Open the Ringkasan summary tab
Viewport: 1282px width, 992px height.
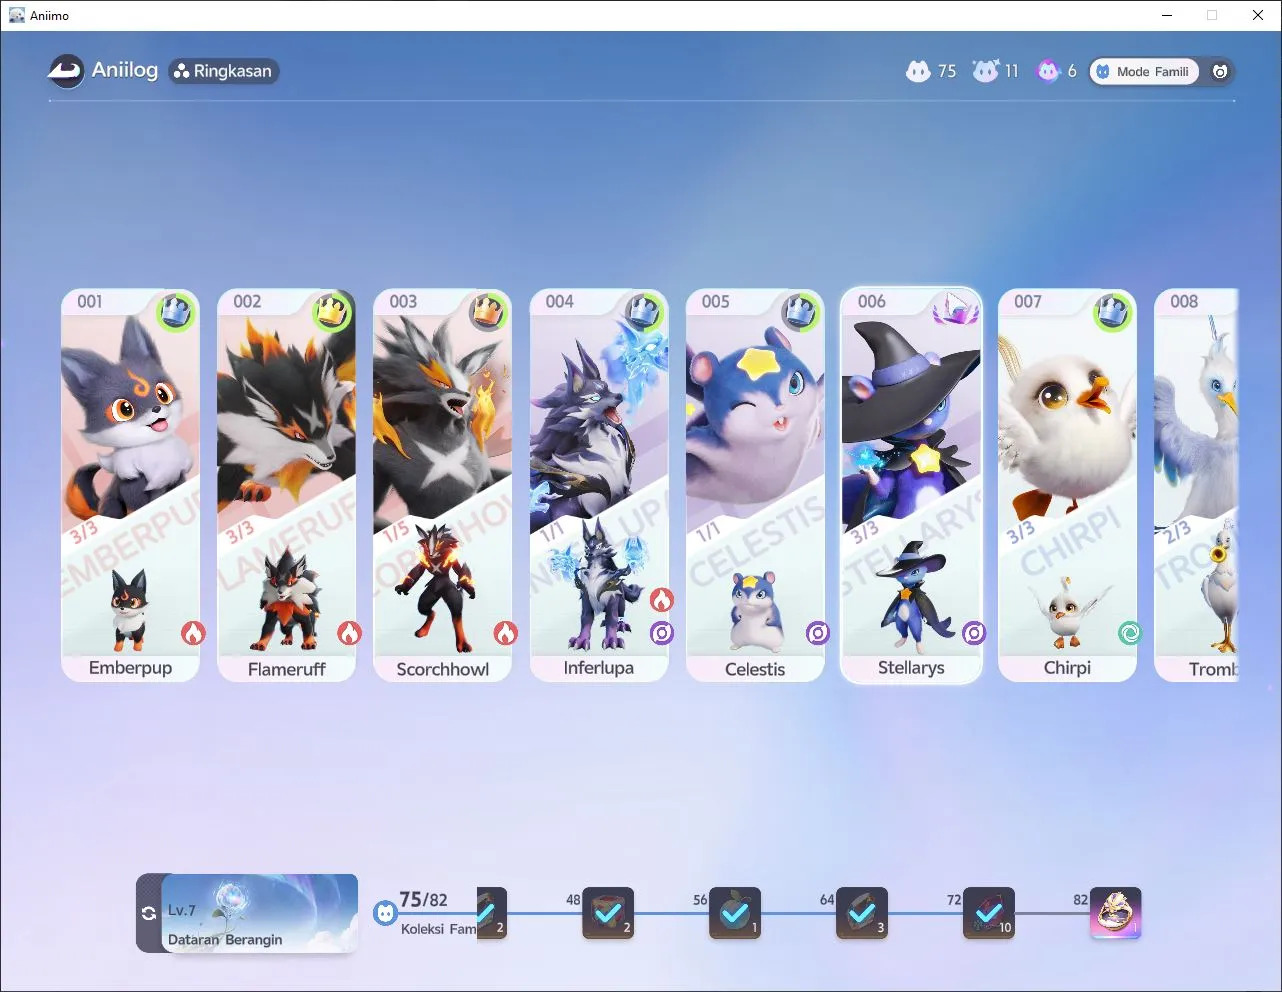coord(223,71)
